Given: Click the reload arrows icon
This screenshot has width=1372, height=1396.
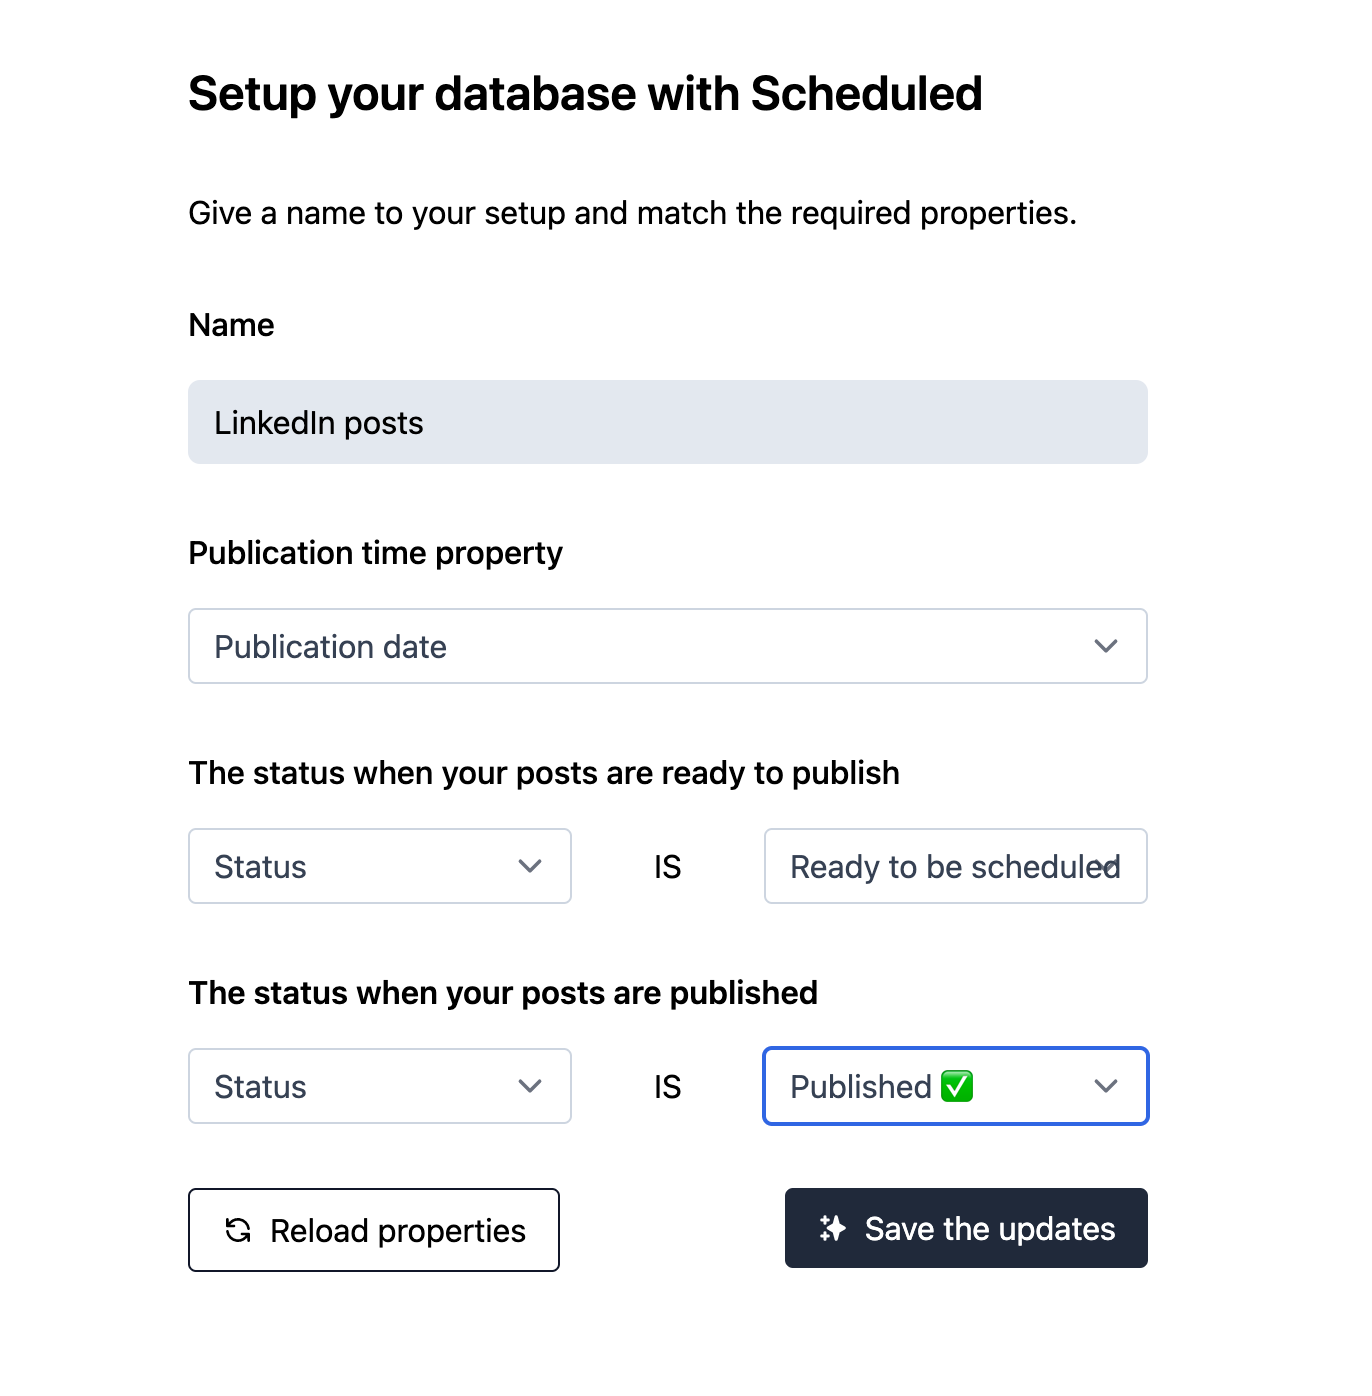Looking at the screenshot, I should click(238, 1230).
